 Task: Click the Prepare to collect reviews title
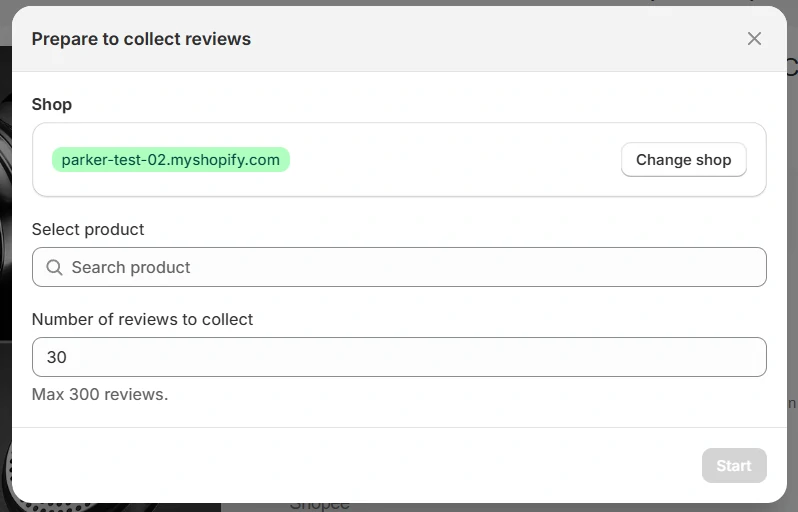tap(141, 39)
